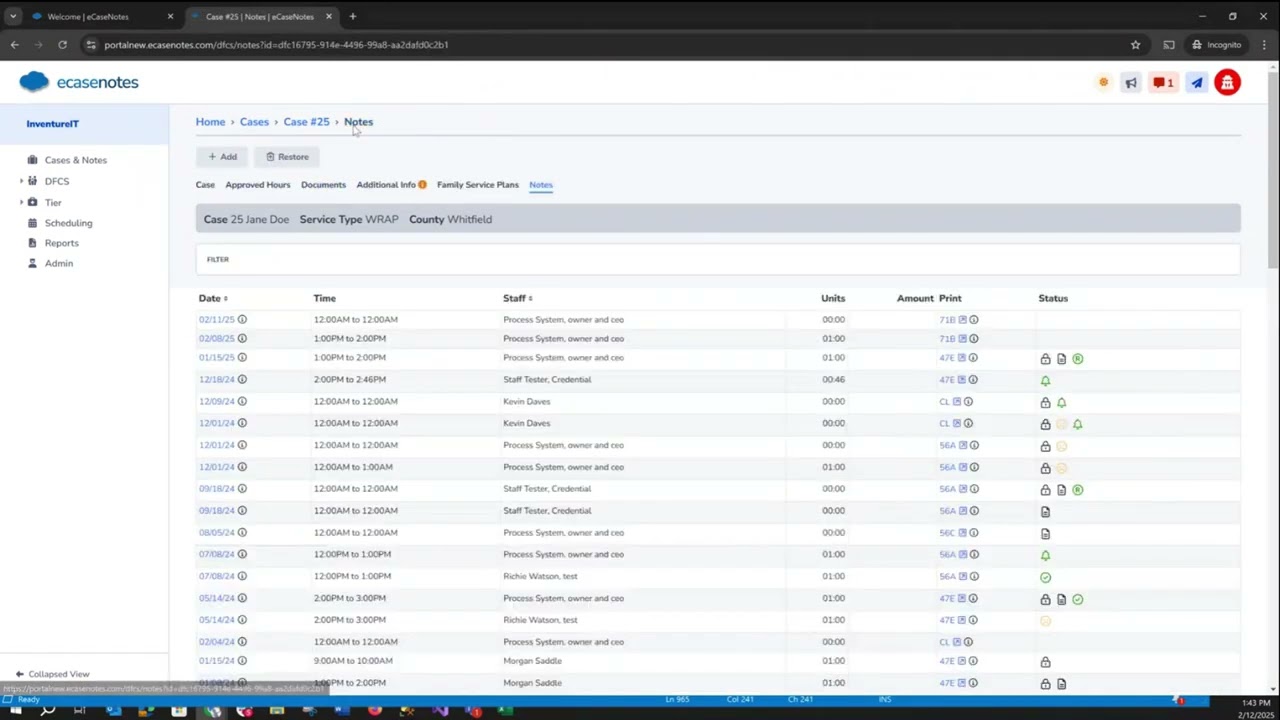The width and height of the screenshot is (1280, 720).
Task: Go to Home in the breadcrumb
Action: click(210, 122)
